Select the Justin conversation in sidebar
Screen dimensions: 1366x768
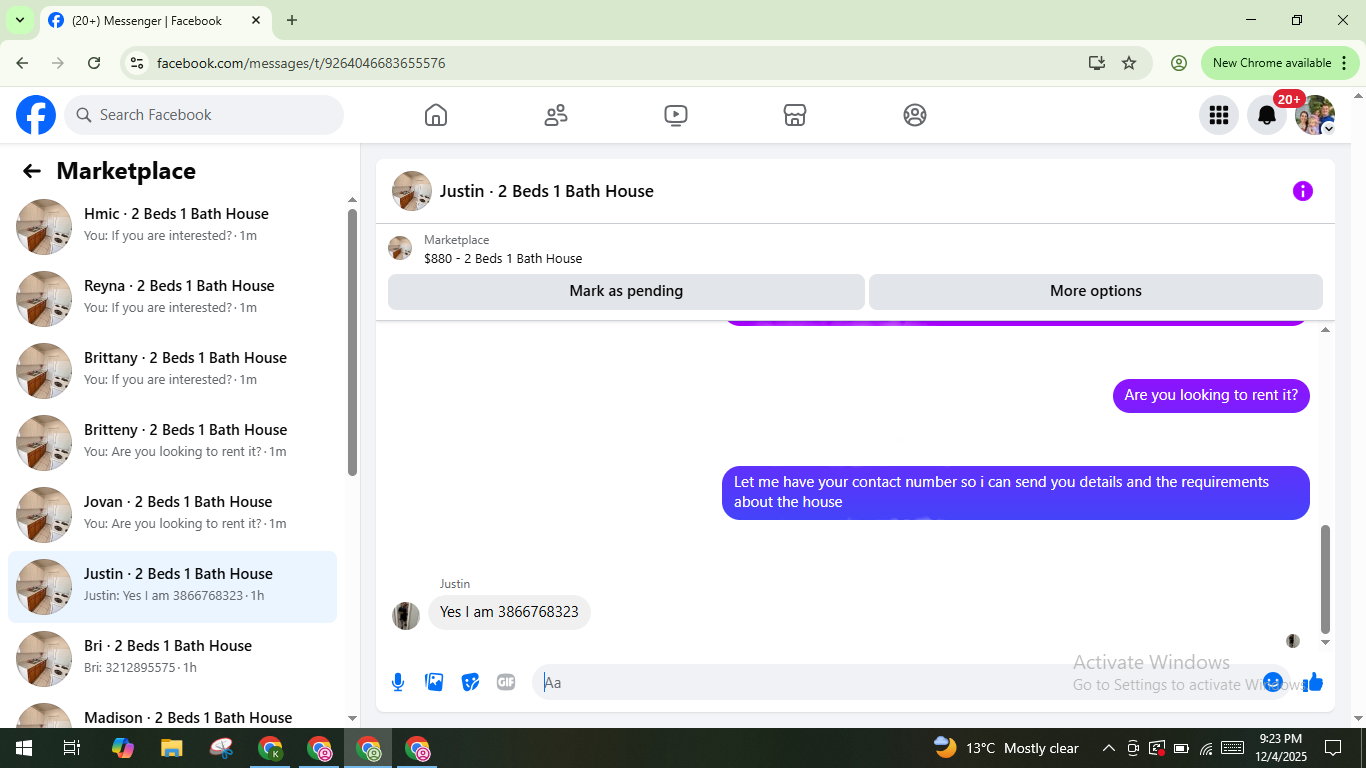pos(172,587)
